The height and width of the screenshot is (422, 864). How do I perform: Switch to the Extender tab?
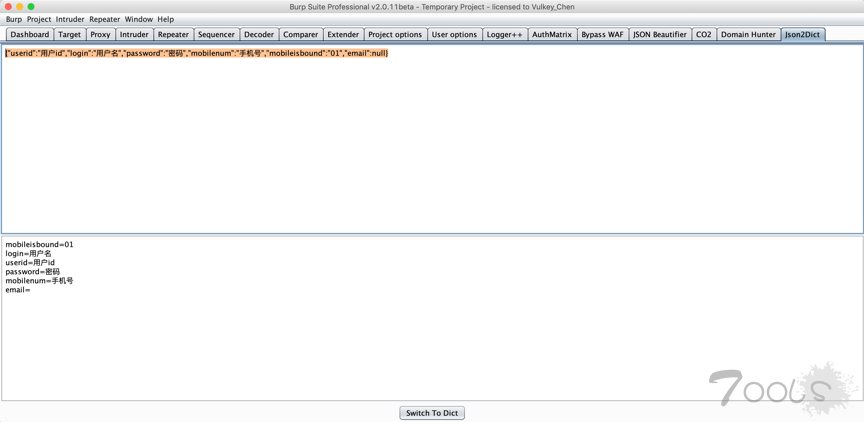[343, 34]
